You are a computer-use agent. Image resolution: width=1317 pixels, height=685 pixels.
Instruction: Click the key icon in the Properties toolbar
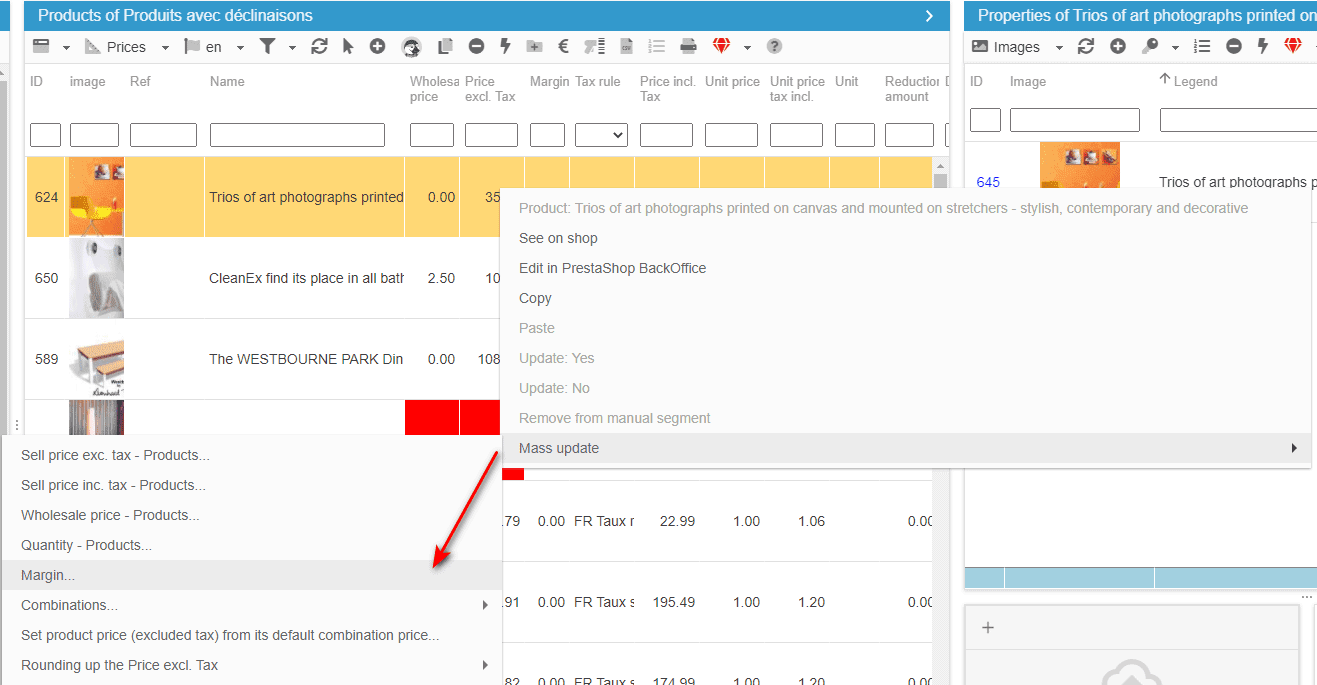[x=1151, y=47]
